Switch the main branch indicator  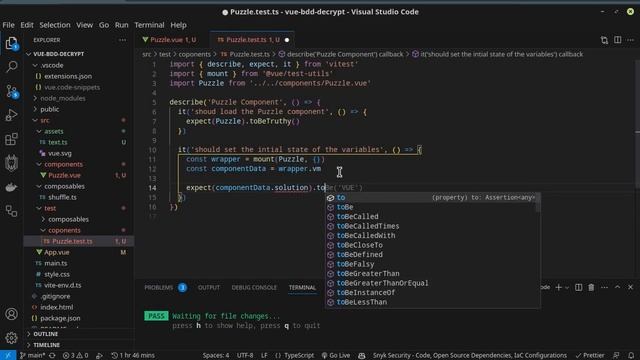coord(32,355)
